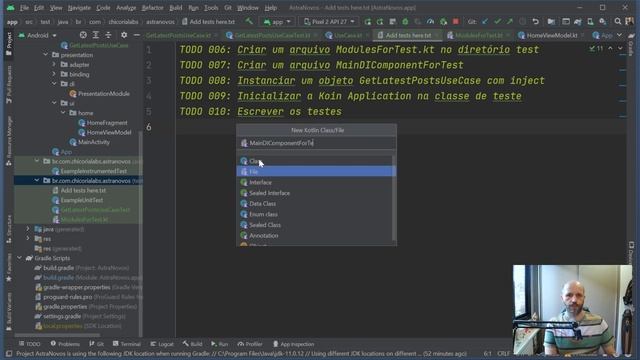640x360 pixels.
Task: Collapse the home folder
Action: (x=63, y=113)
